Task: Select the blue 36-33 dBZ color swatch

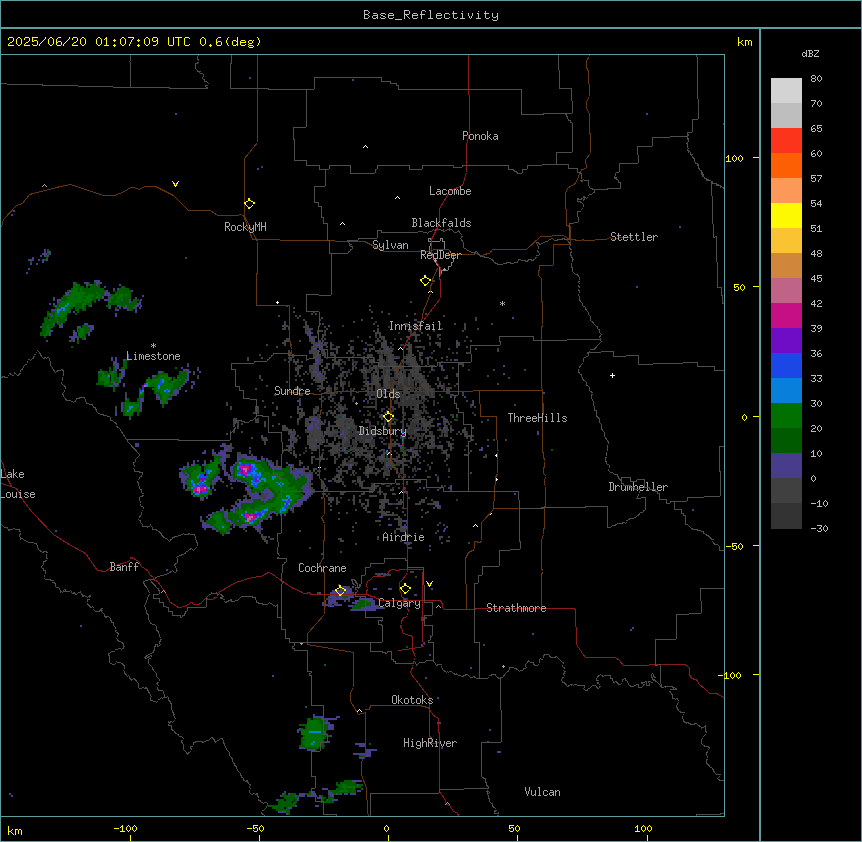Action: pyautogui.click(x=786, y=365)
